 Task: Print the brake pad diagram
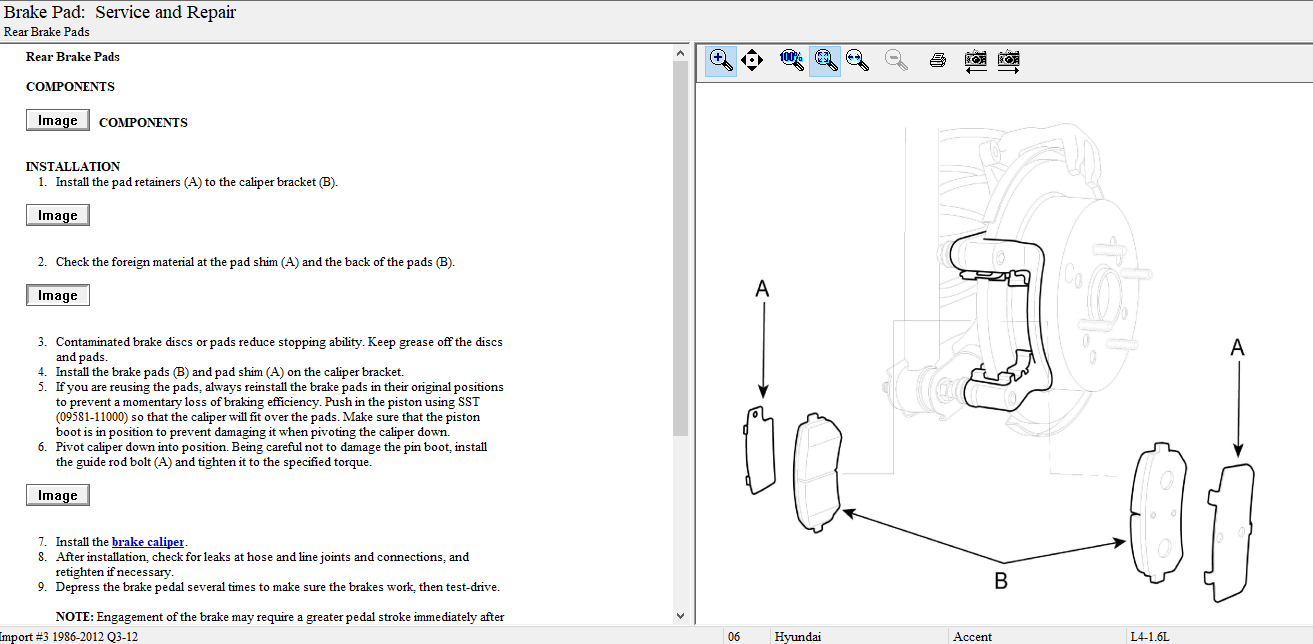[x=937, y=60]
